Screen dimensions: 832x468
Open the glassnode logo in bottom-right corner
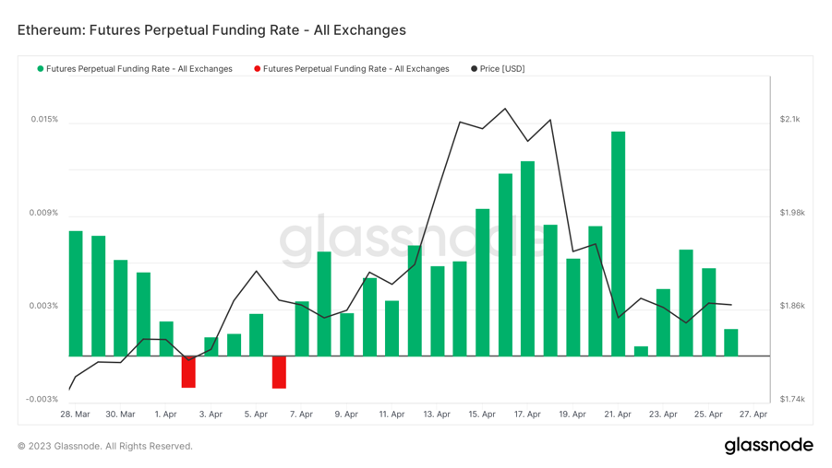coord(766,445)
